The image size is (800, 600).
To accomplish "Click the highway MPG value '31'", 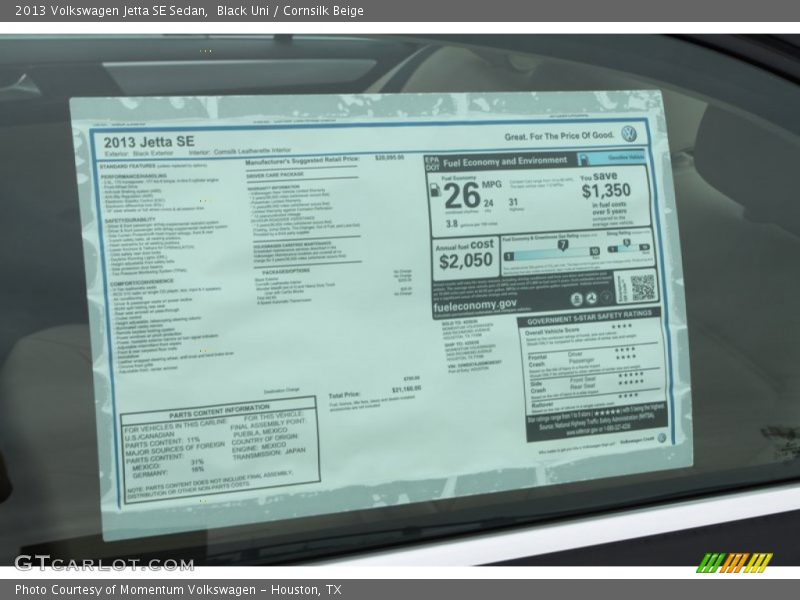I will (513, 202).
